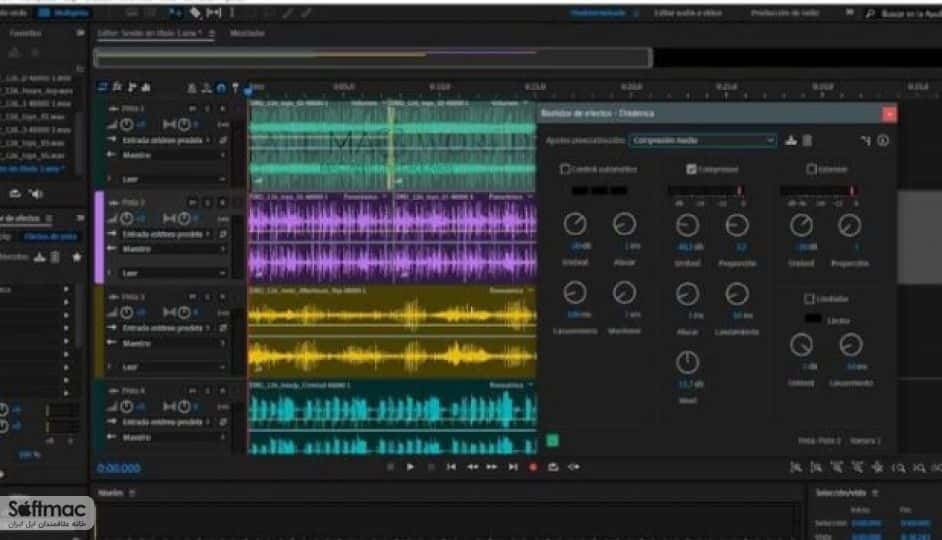Click star favorite icon in effects rack
This screenshot has height=540, width=942.
77,257
